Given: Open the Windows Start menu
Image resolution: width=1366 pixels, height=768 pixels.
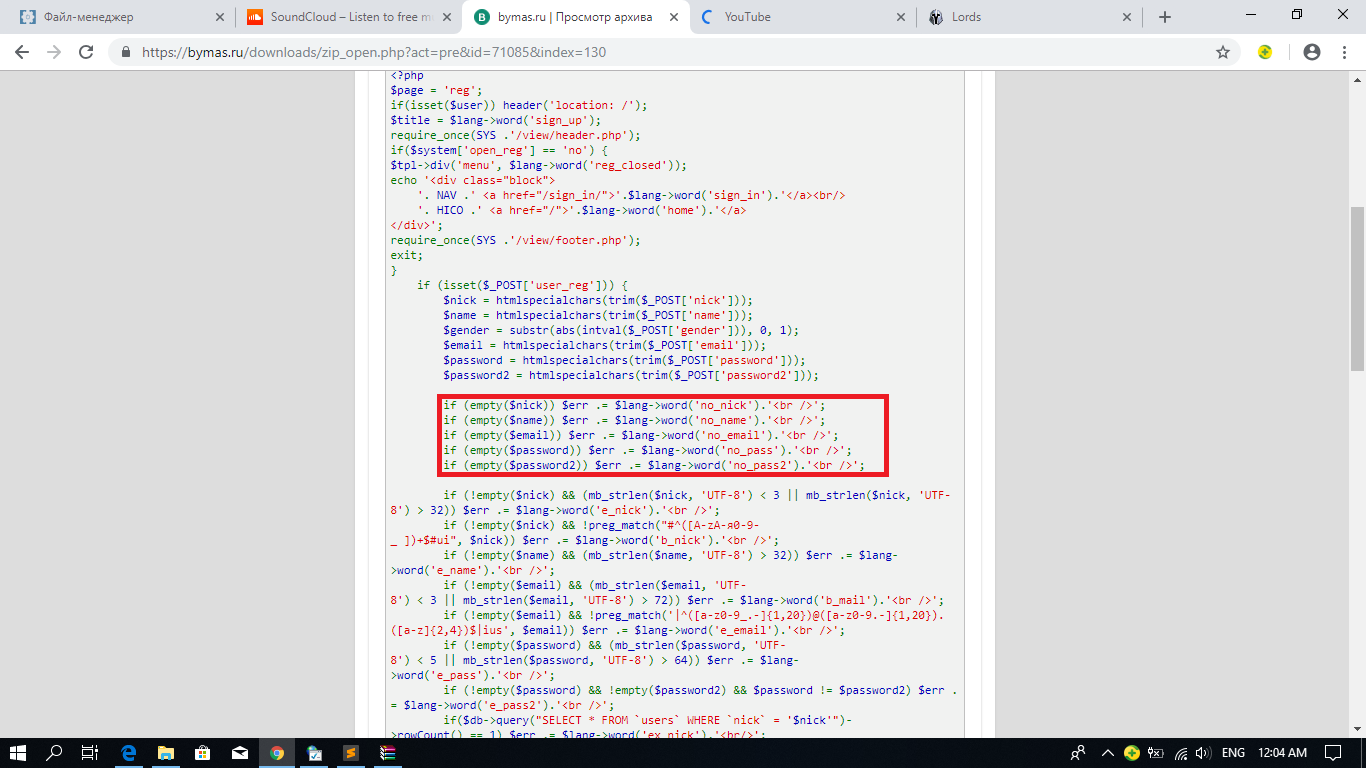Looking at the screenshot, I should point(18,753).
